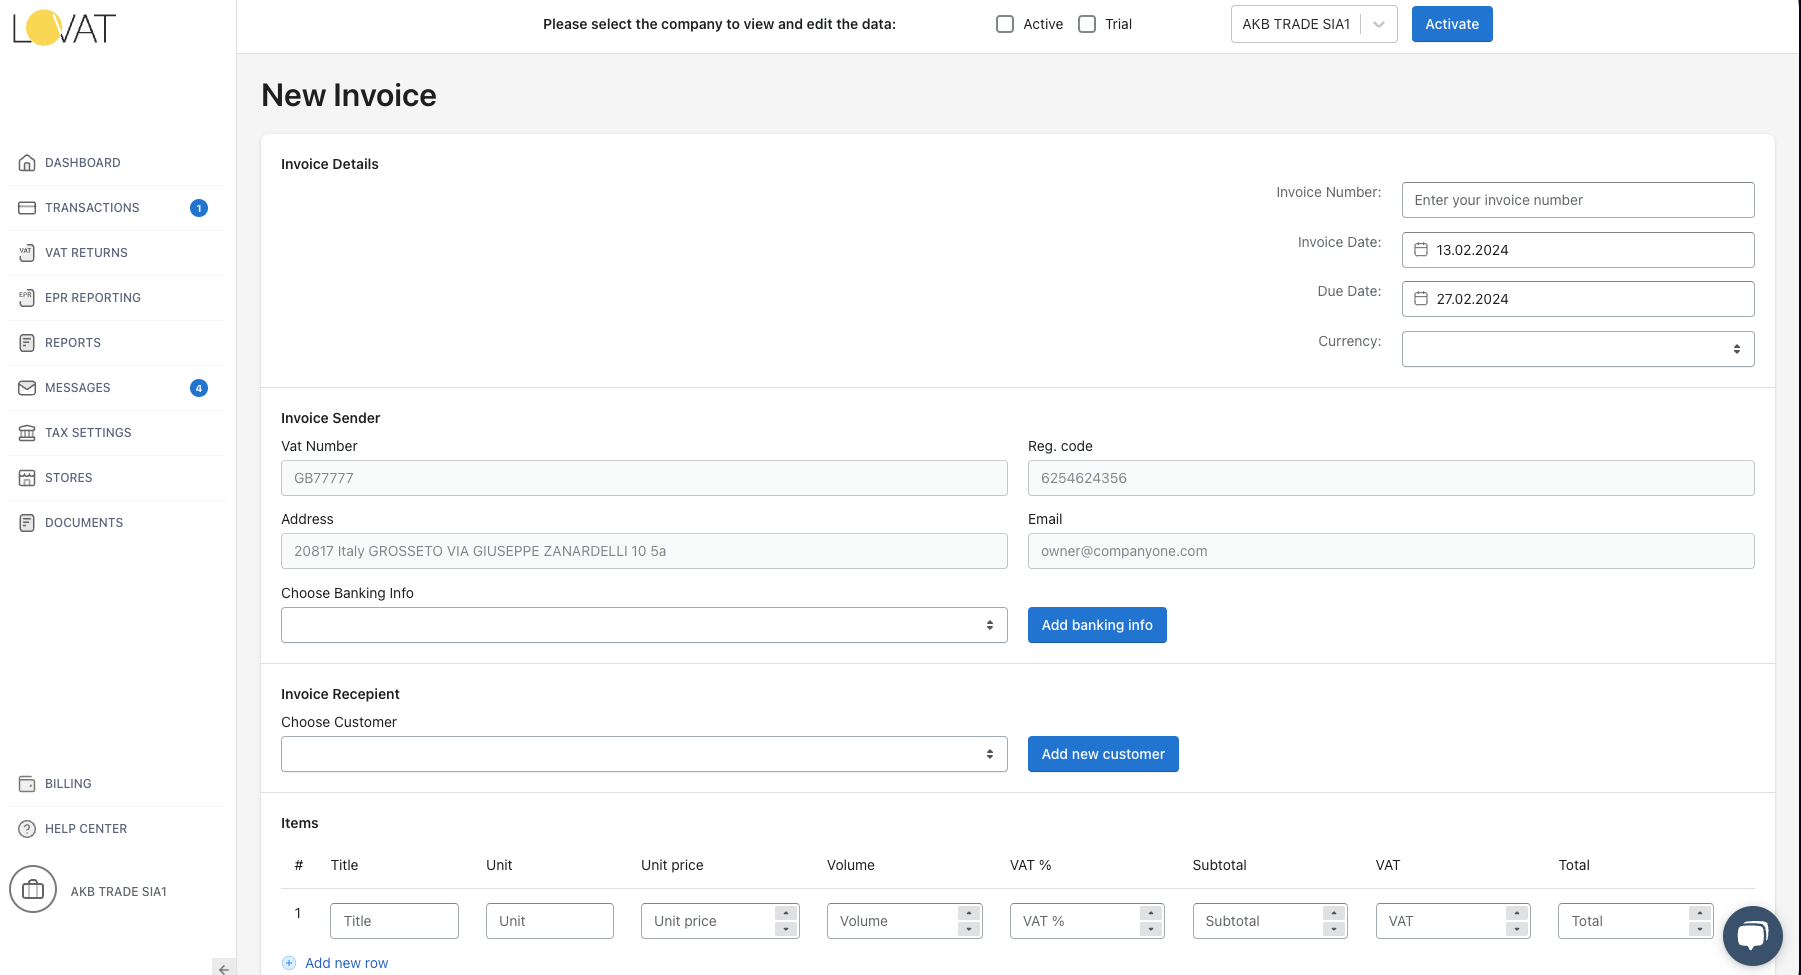Click the Activate button

pyautogui.click(x=1452, y=24)
